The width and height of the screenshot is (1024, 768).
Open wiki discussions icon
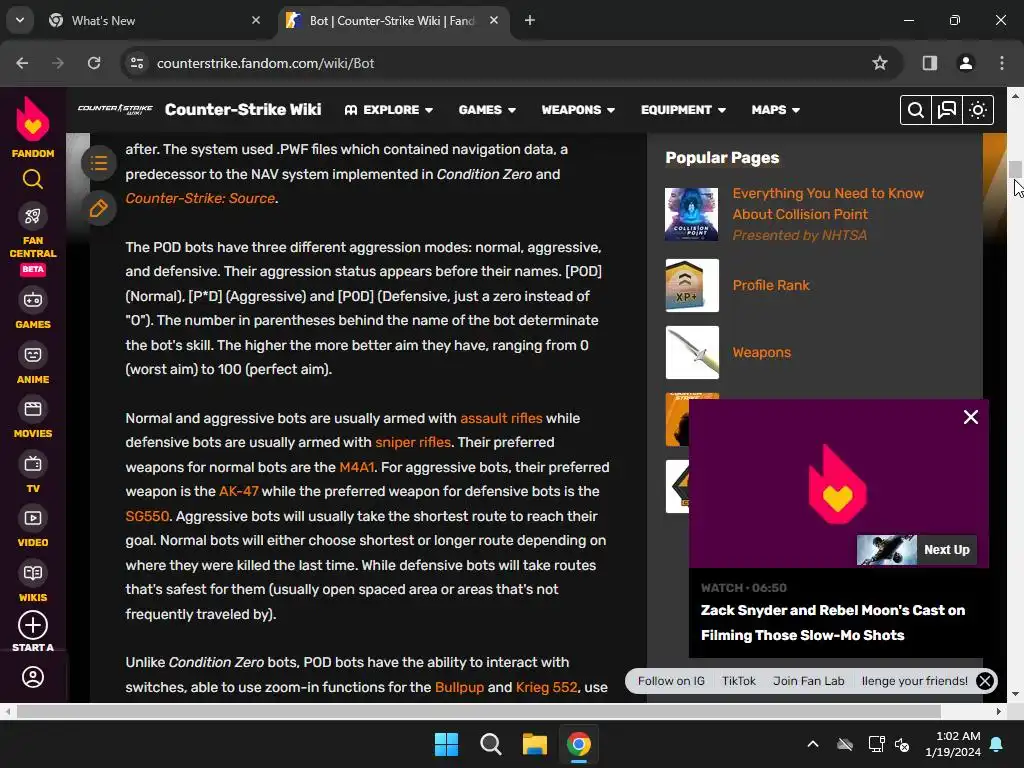[x=947, y=110]
